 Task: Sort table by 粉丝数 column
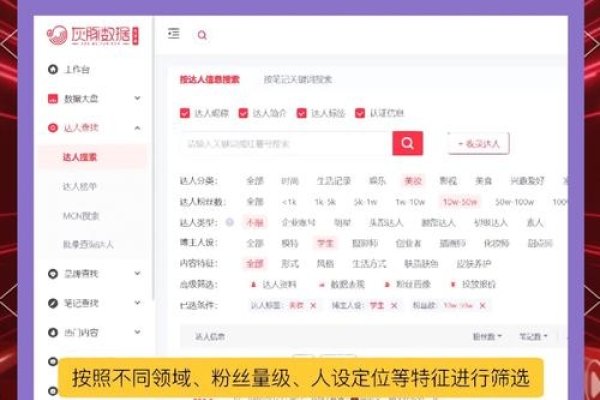click(x=487, y=336)
